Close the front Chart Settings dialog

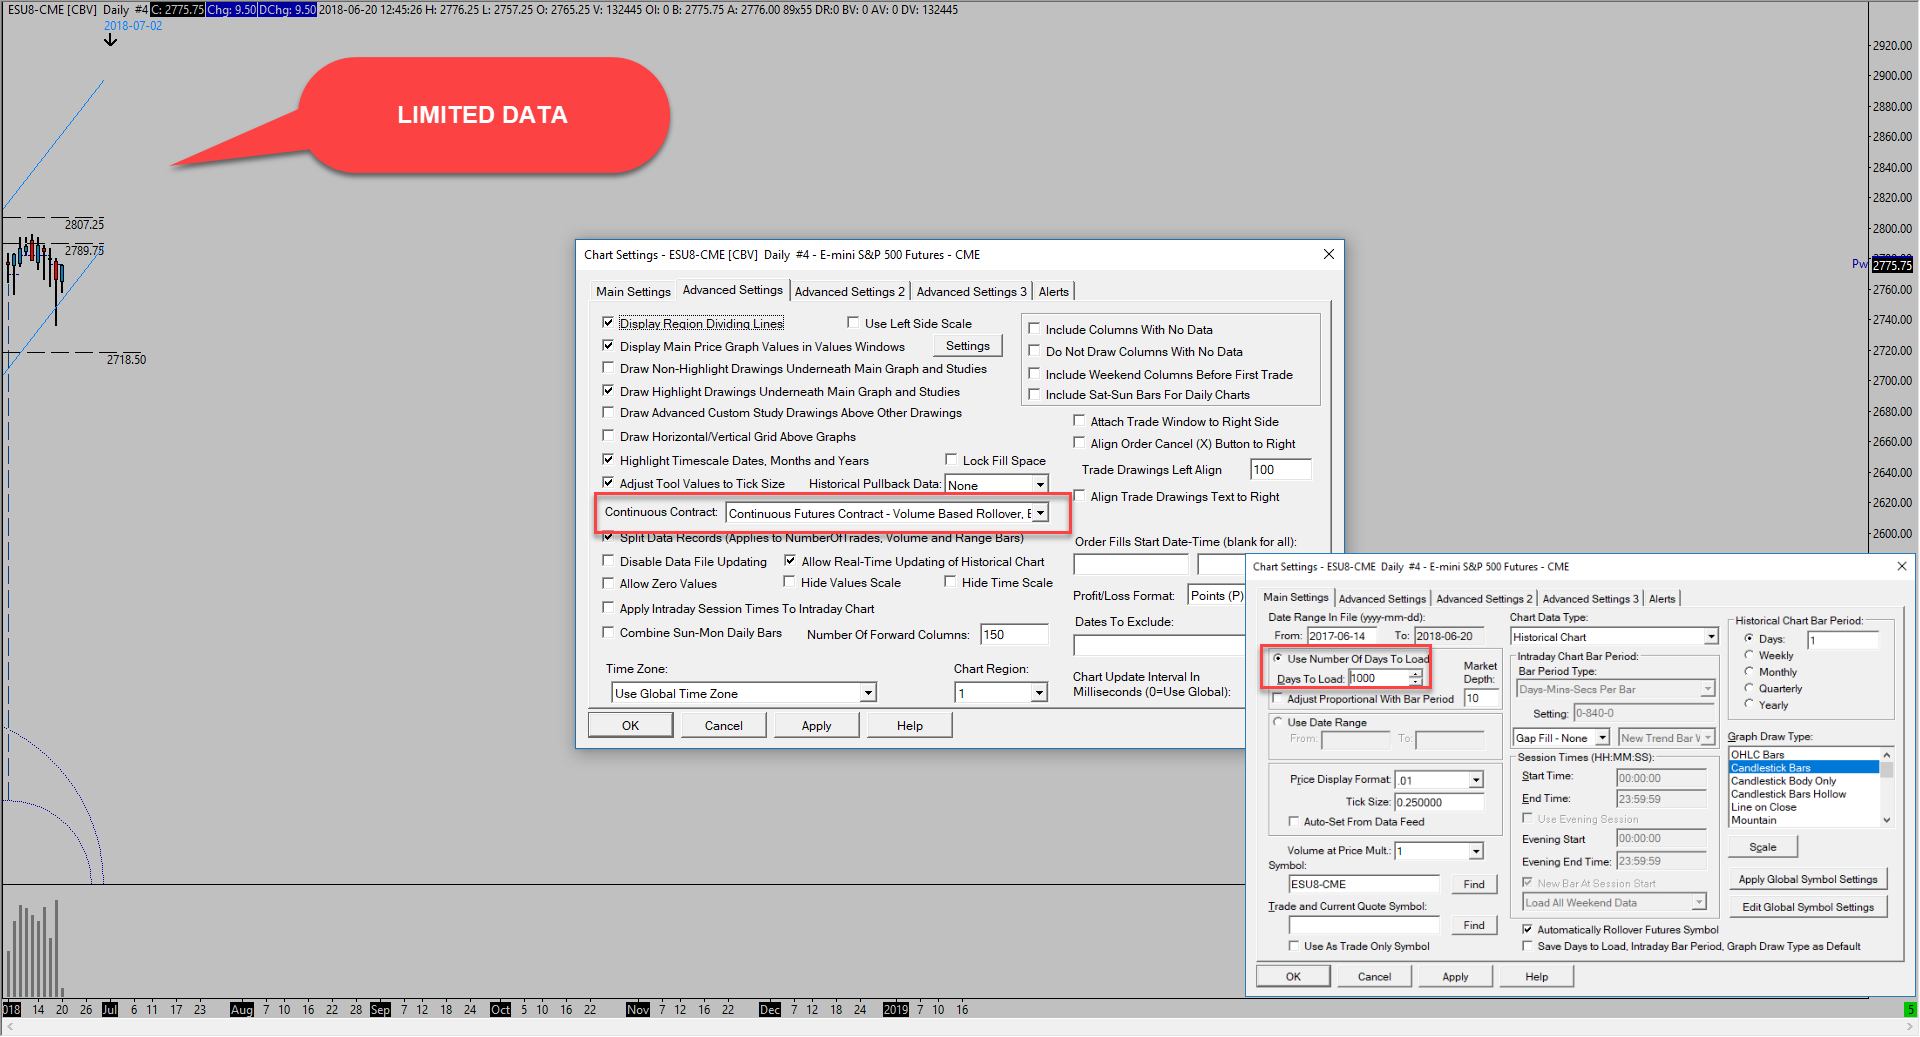[1901, 566]
